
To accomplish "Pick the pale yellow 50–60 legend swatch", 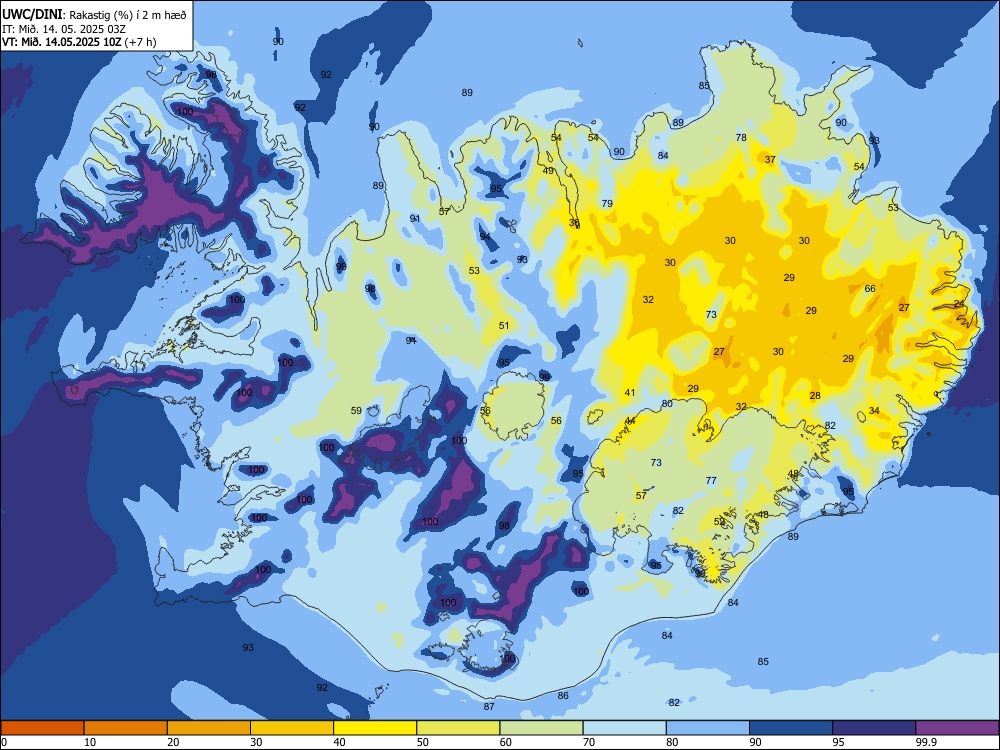I will tap(459, 728).
